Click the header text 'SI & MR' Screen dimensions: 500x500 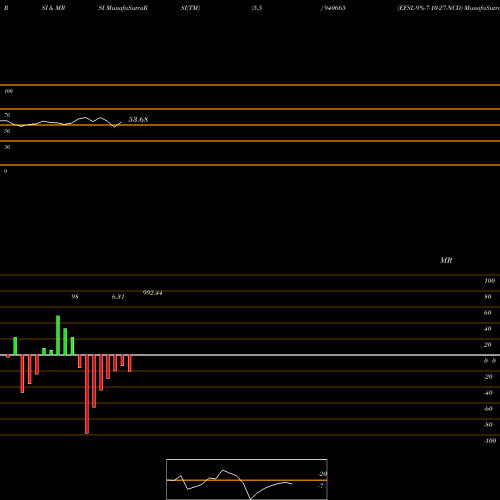(53, 8)
